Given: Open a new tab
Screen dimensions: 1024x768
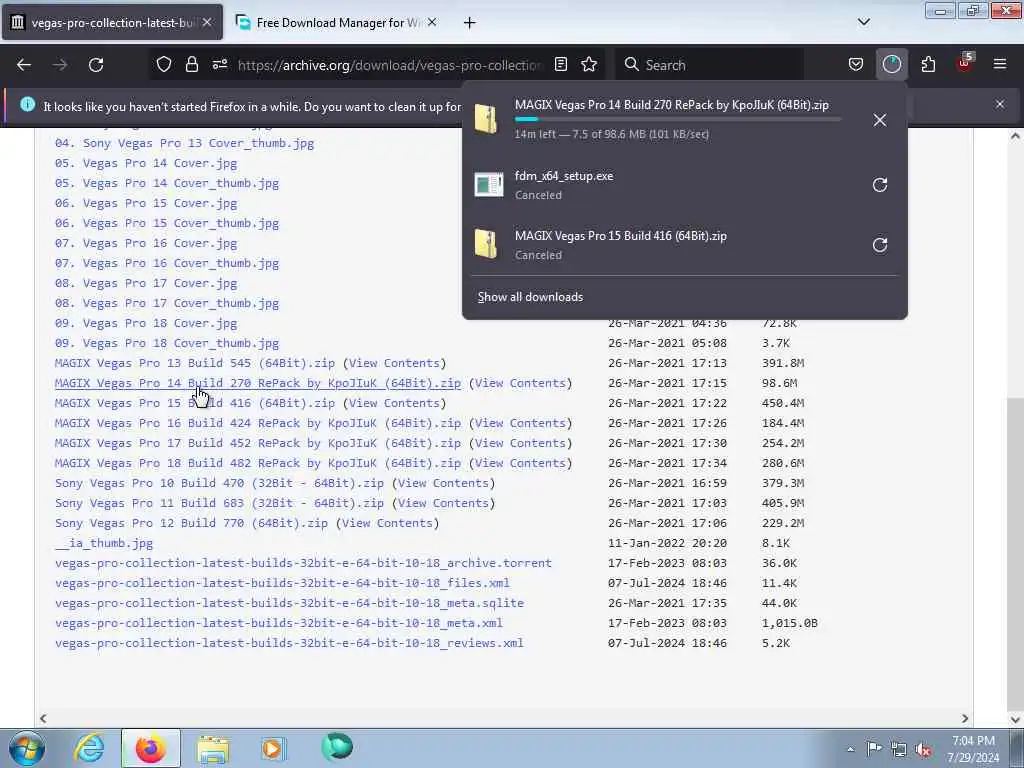Looking at the screenshot, I should click(x=470, y=23).
